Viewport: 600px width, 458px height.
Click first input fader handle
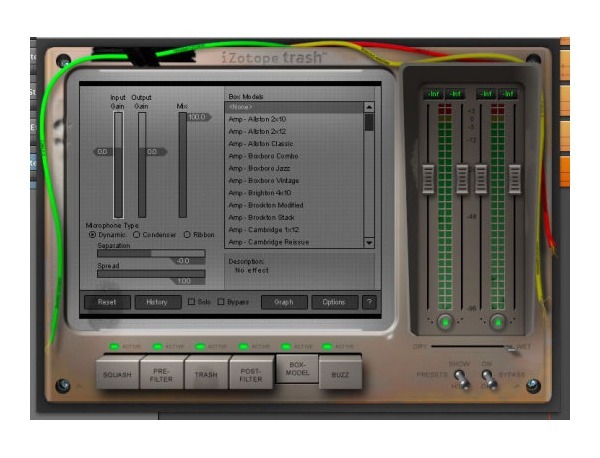(428, 179)
